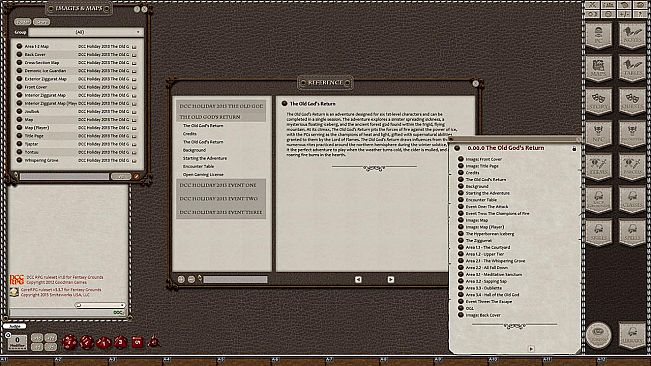Select Open Gaming License in Reference index
The width and height of the screenshot is (651, 366).
203,175
